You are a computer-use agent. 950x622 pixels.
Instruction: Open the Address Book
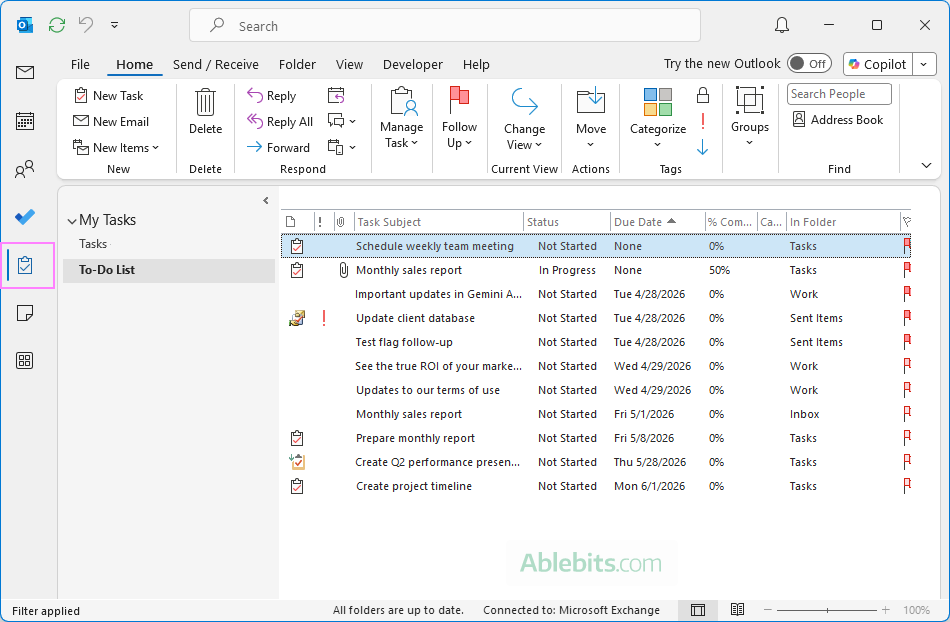coord(838,120)
